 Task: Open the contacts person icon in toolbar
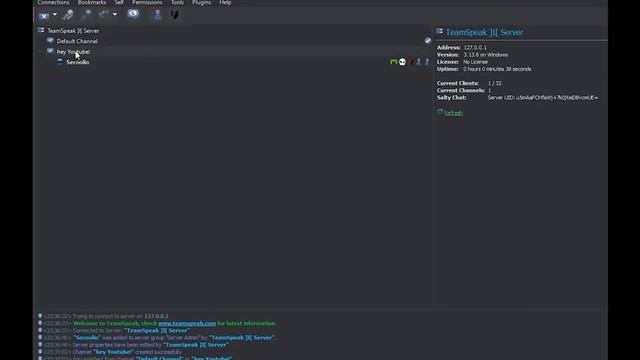157,15
